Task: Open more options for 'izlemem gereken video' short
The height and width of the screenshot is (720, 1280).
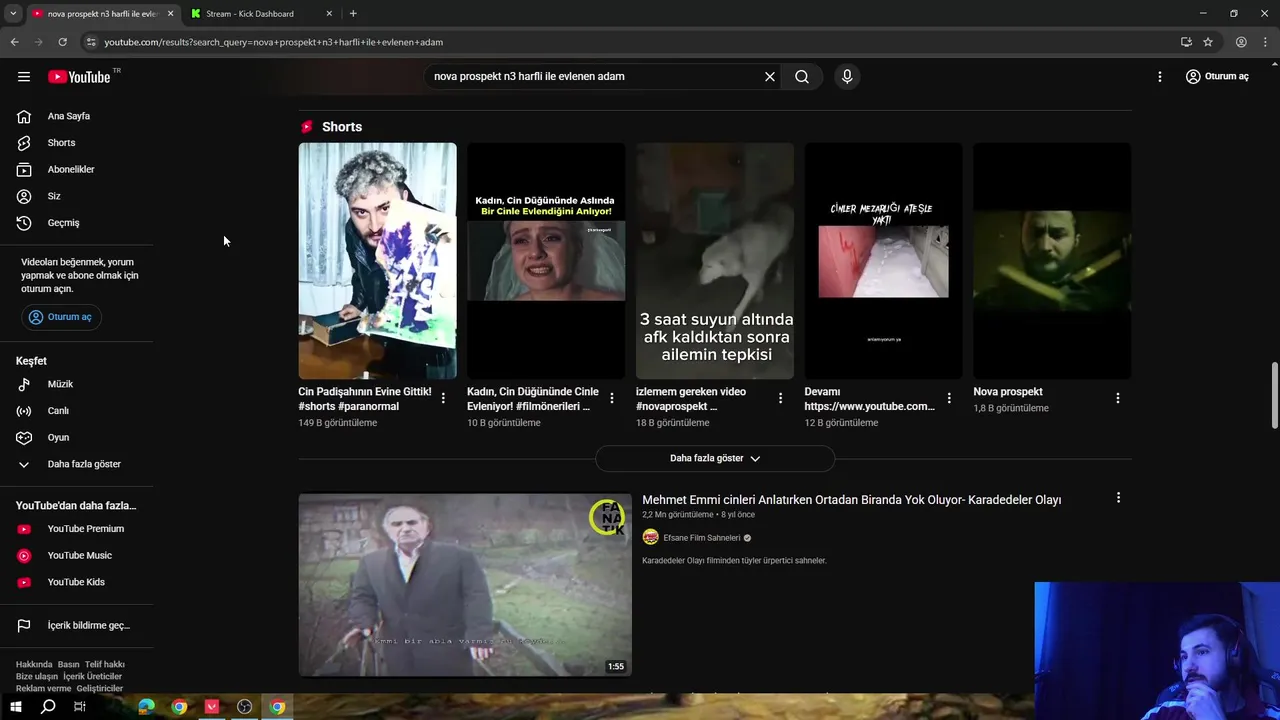Action: pos(780,398)
